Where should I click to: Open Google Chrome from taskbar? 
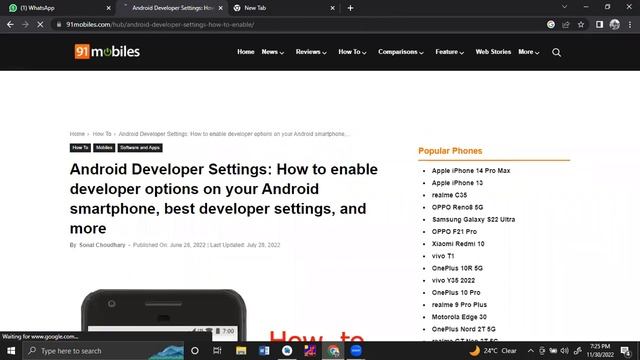point(333,351)
